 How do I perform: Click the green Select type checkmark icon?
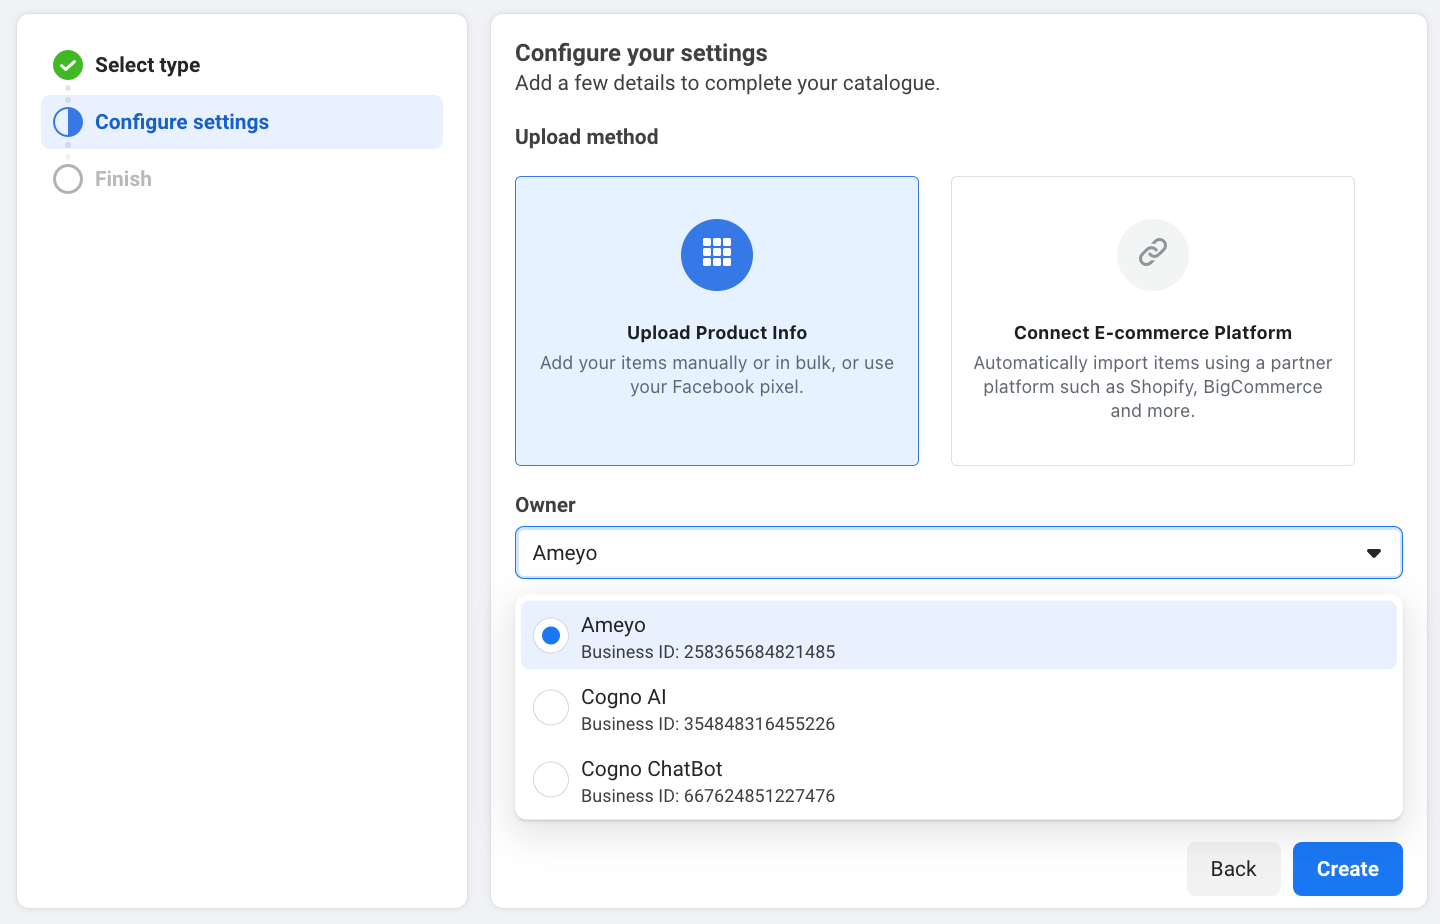click(x=68, y=65)
